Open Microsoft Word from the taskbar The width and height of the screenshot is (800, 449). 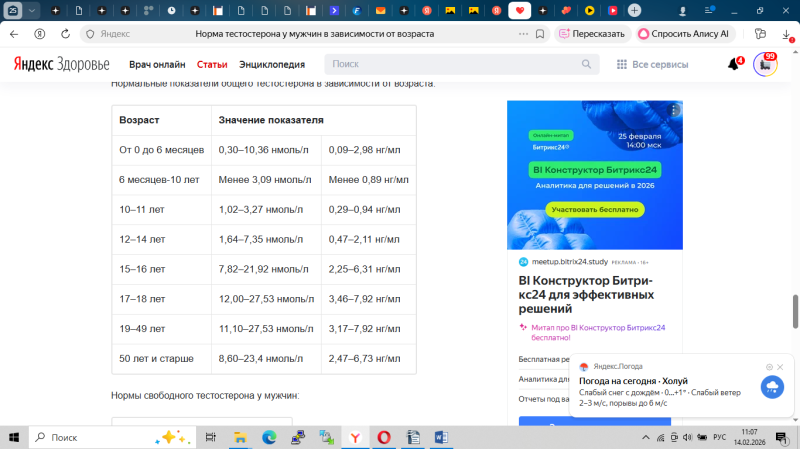pos(443,437)
